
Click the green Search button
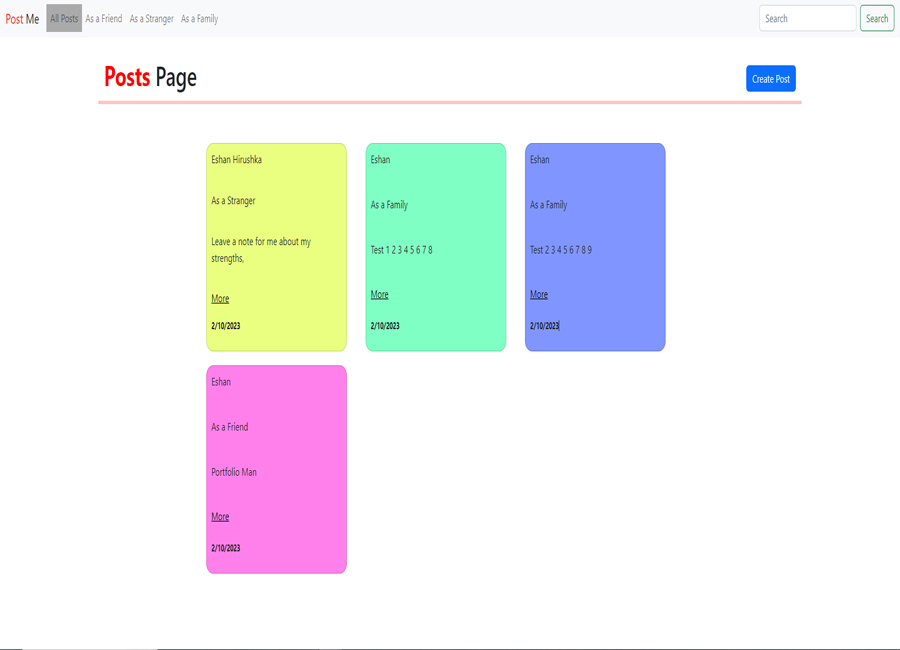pyautogui.click(x=877, y=18)
